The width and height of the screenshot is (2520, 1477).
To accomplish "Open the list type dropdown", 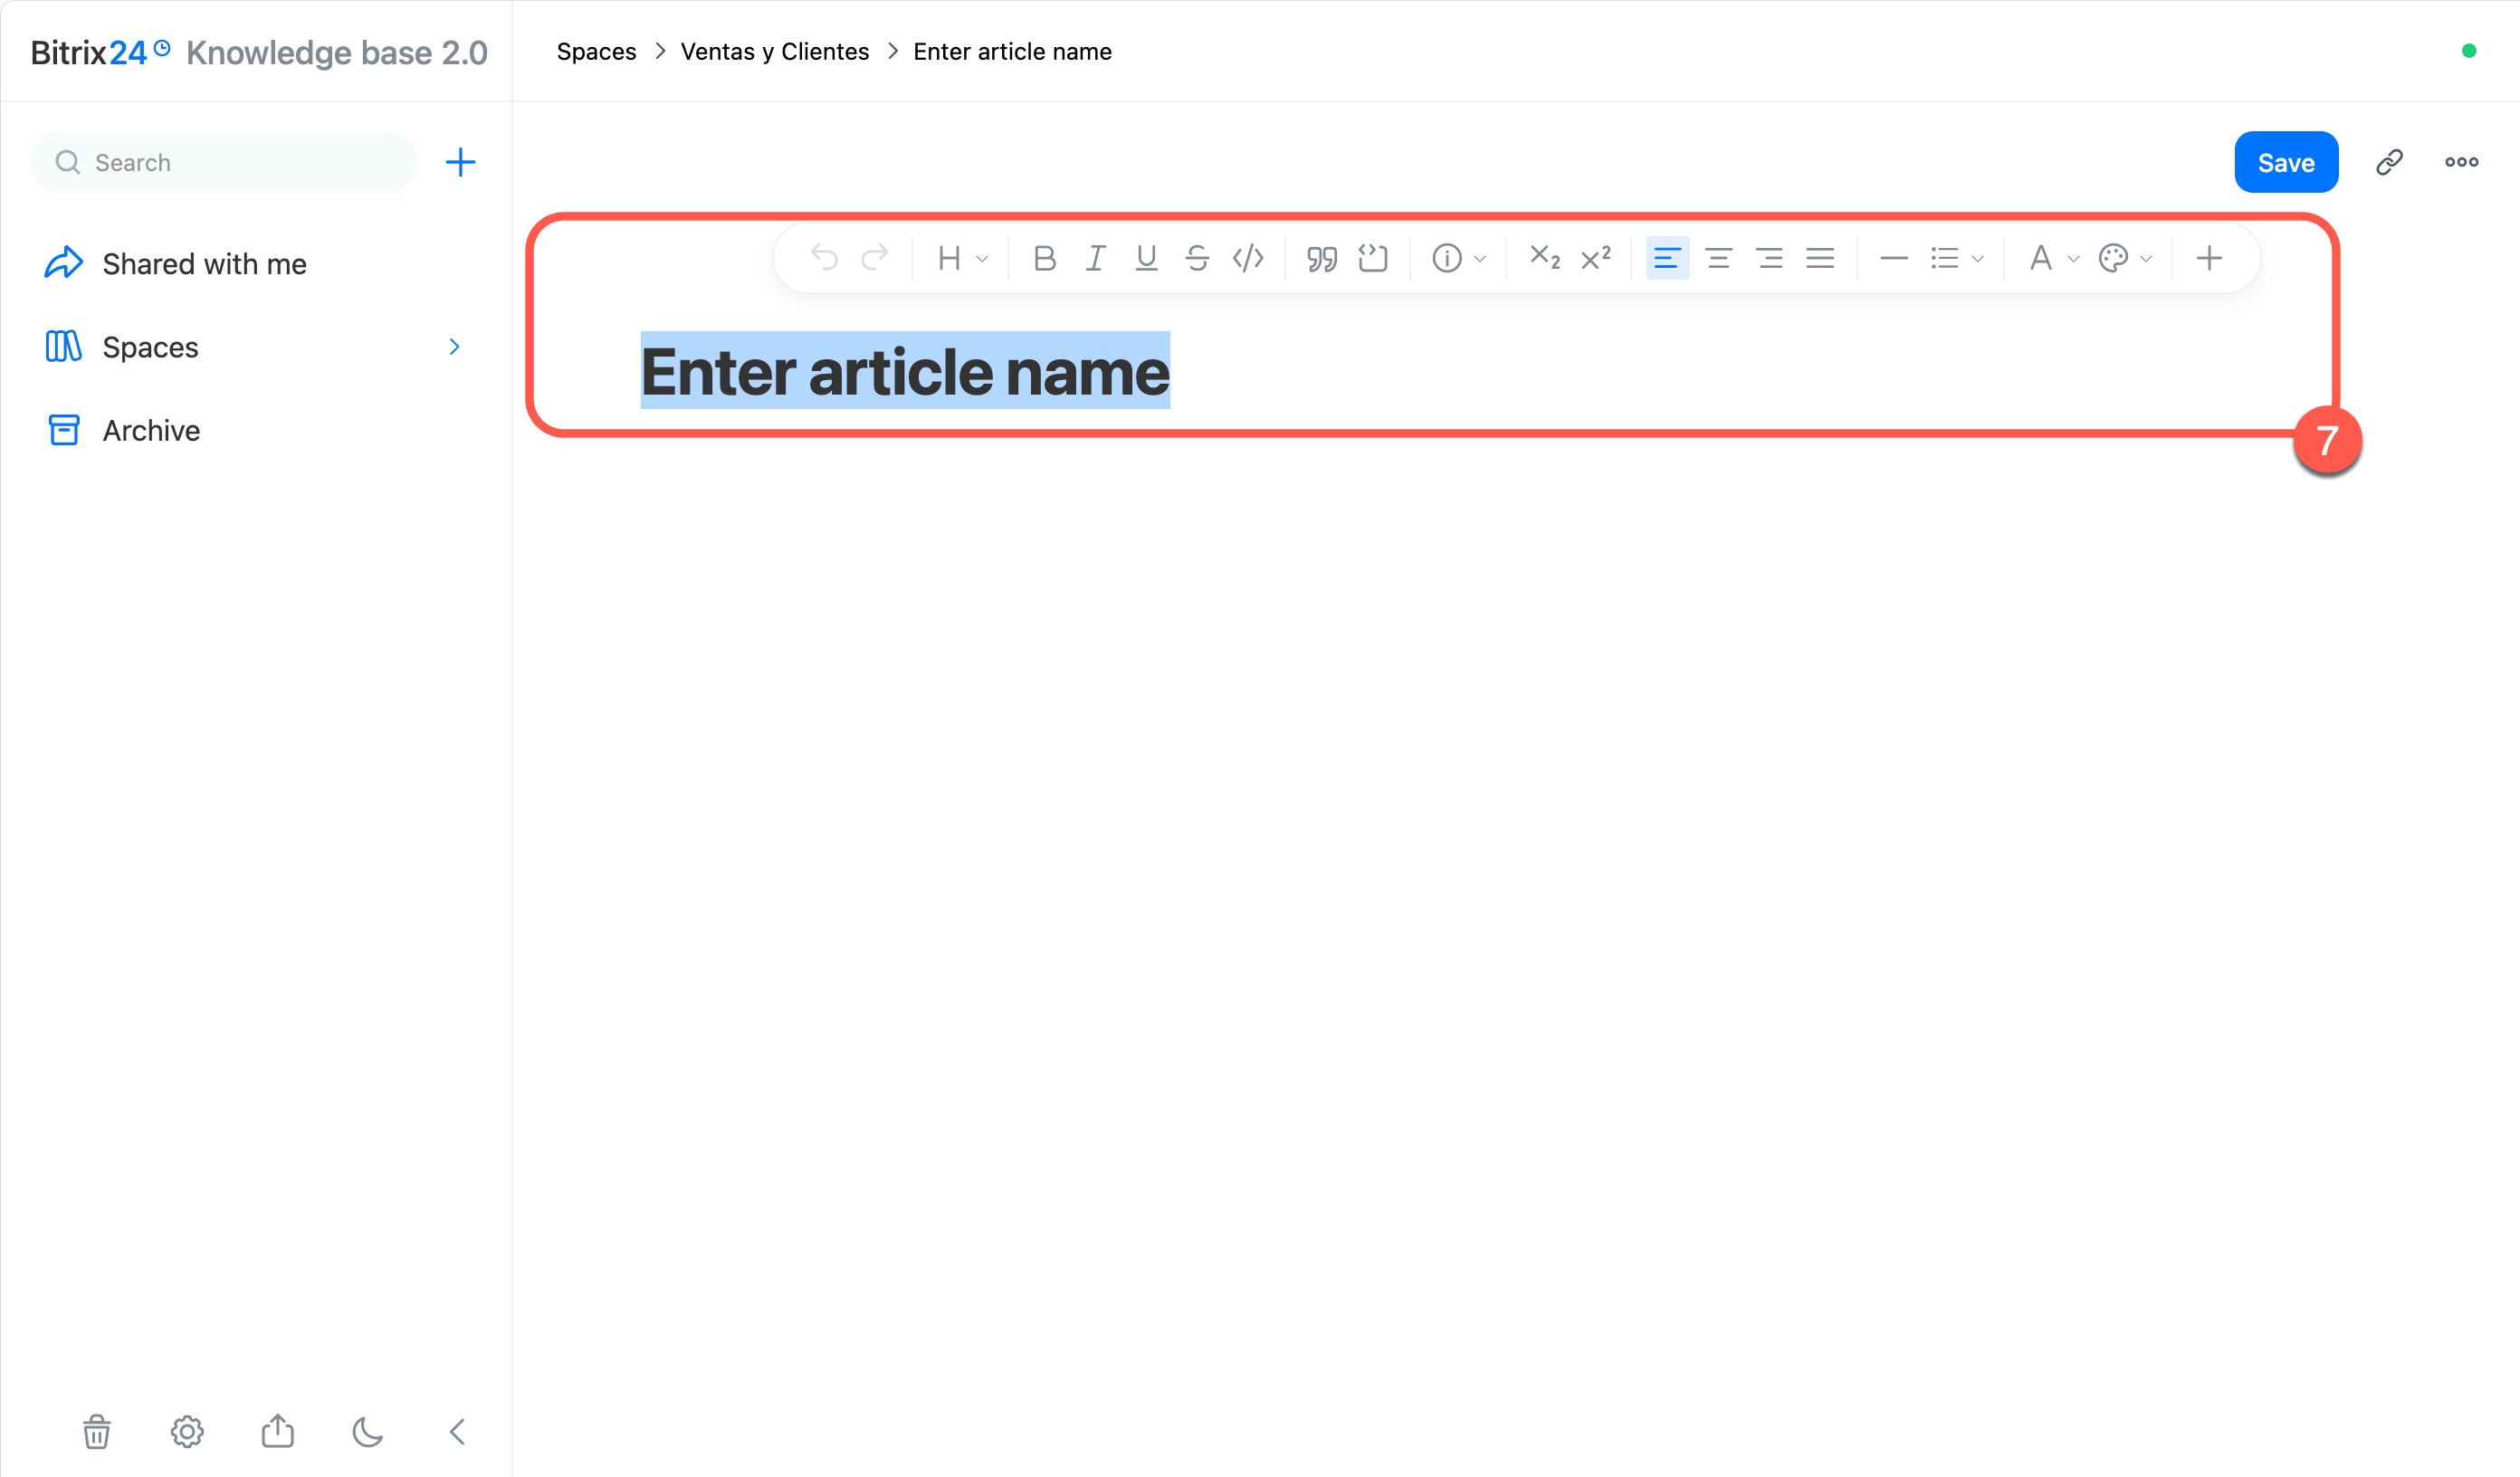I will [1957, 259].
